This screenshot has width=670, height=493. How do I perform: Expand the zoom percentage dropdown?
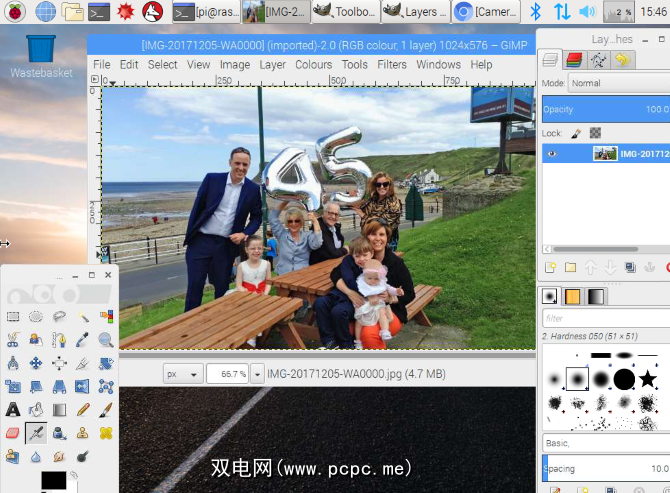point(257,374)
